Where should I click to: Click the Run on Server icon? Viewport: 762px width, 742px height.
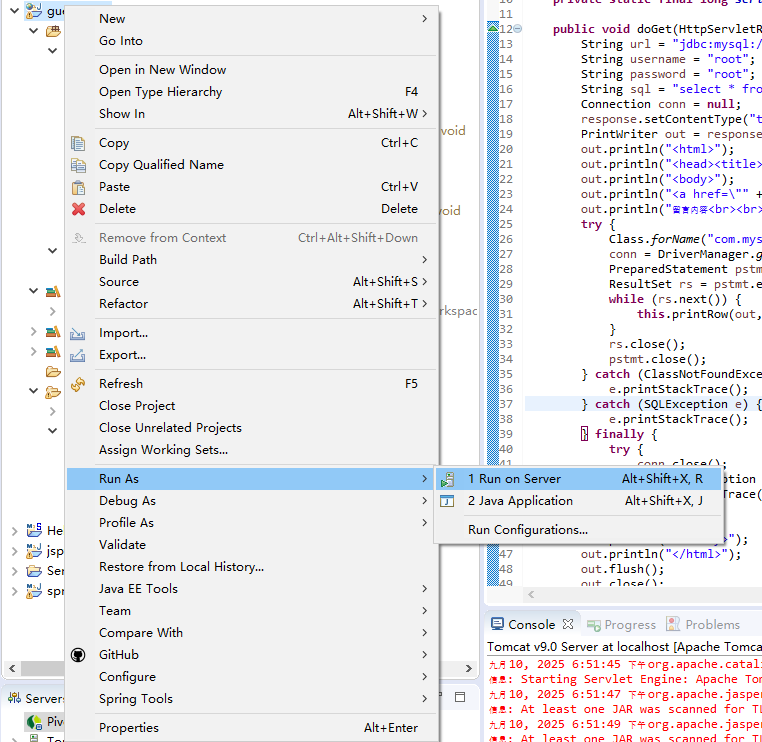point(448,479)
